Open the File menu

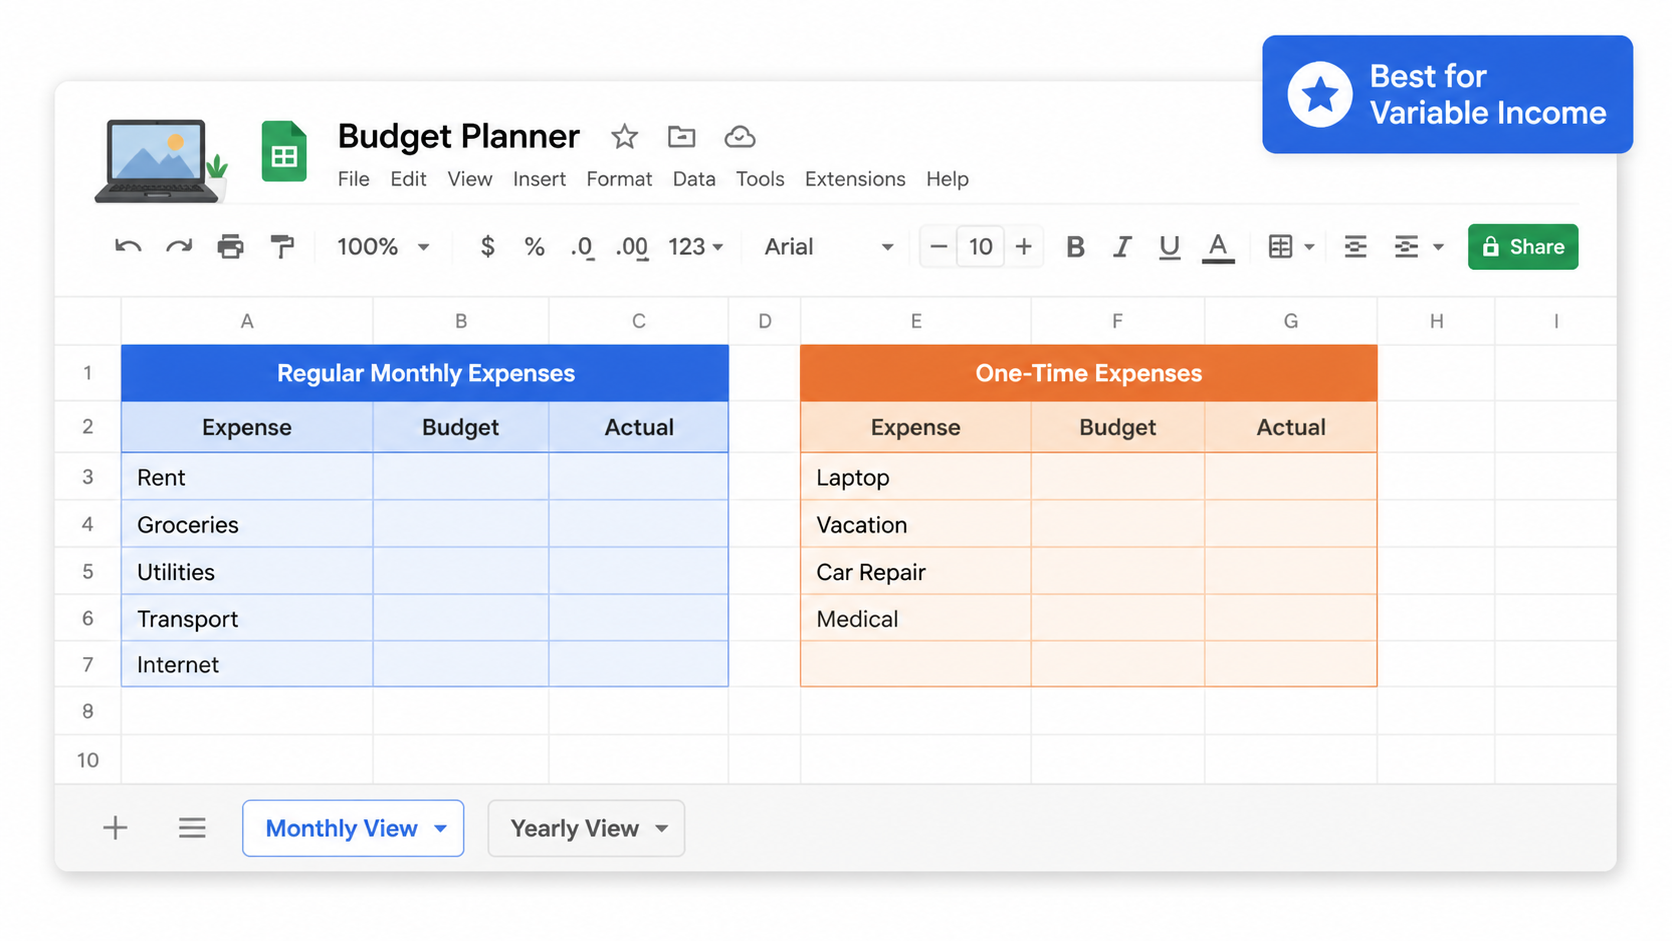(x=353, y=179)
